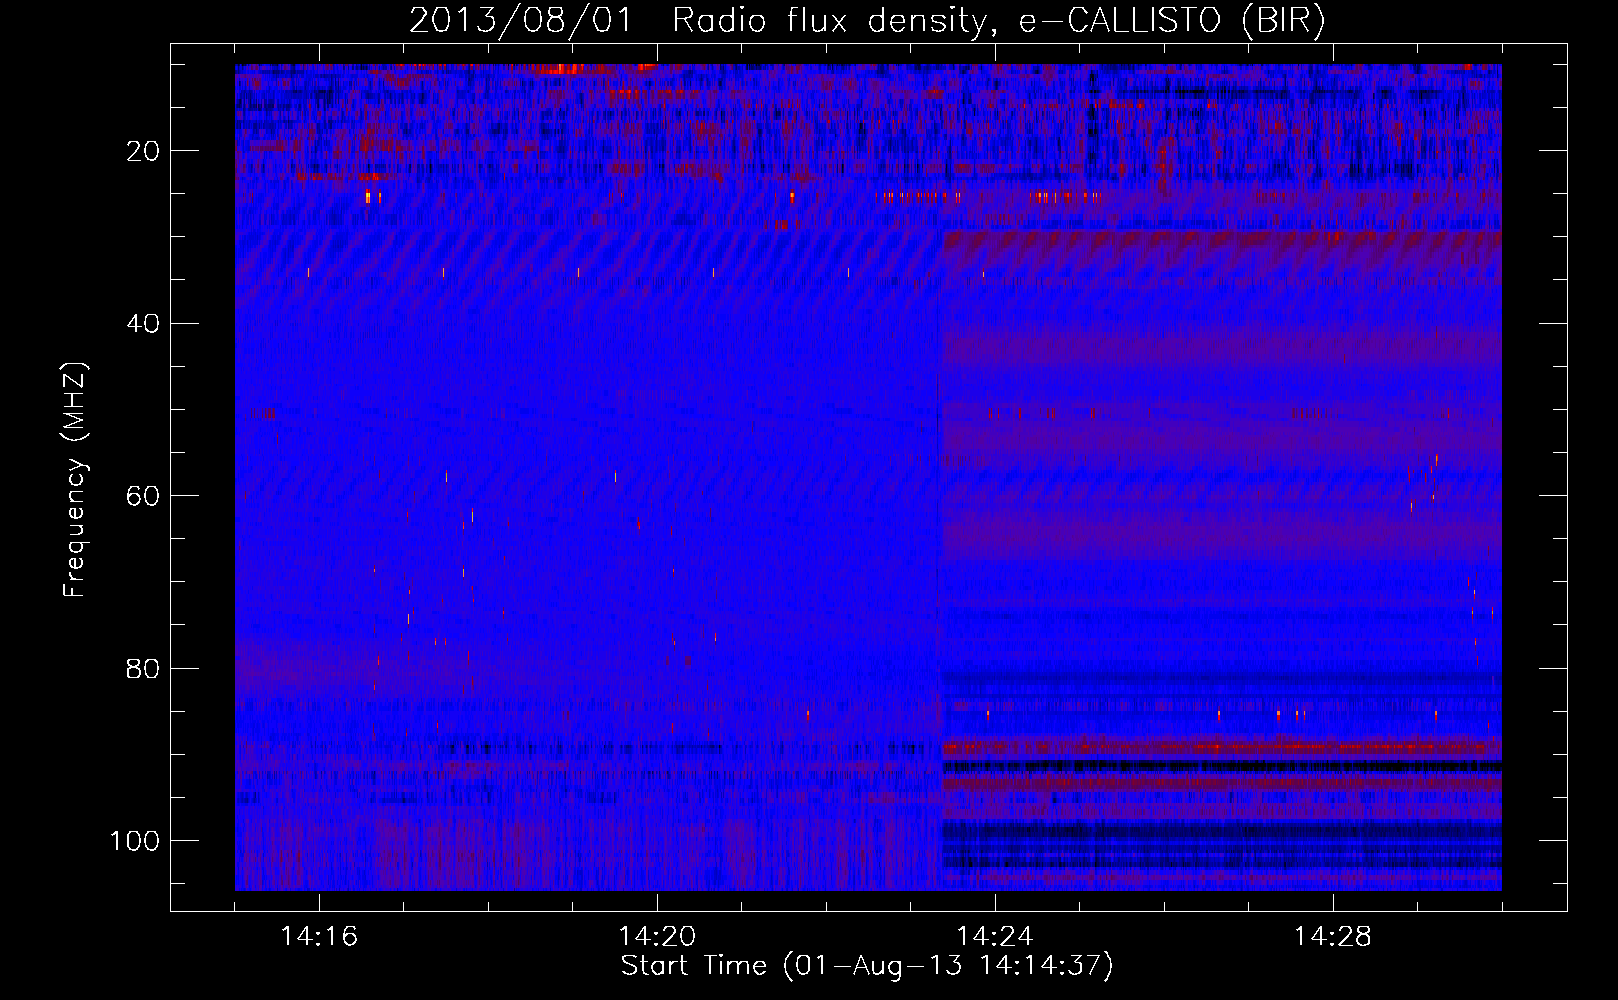Click the 40 MHz frequency tick label
Screen dimensions: 1618x1000
[144, 324]
